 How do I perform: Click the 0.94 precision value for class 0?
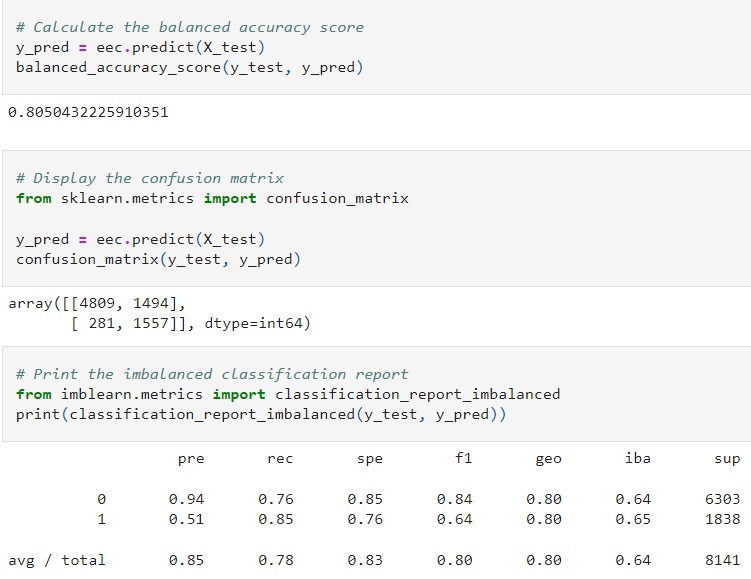tap(181, 499)
